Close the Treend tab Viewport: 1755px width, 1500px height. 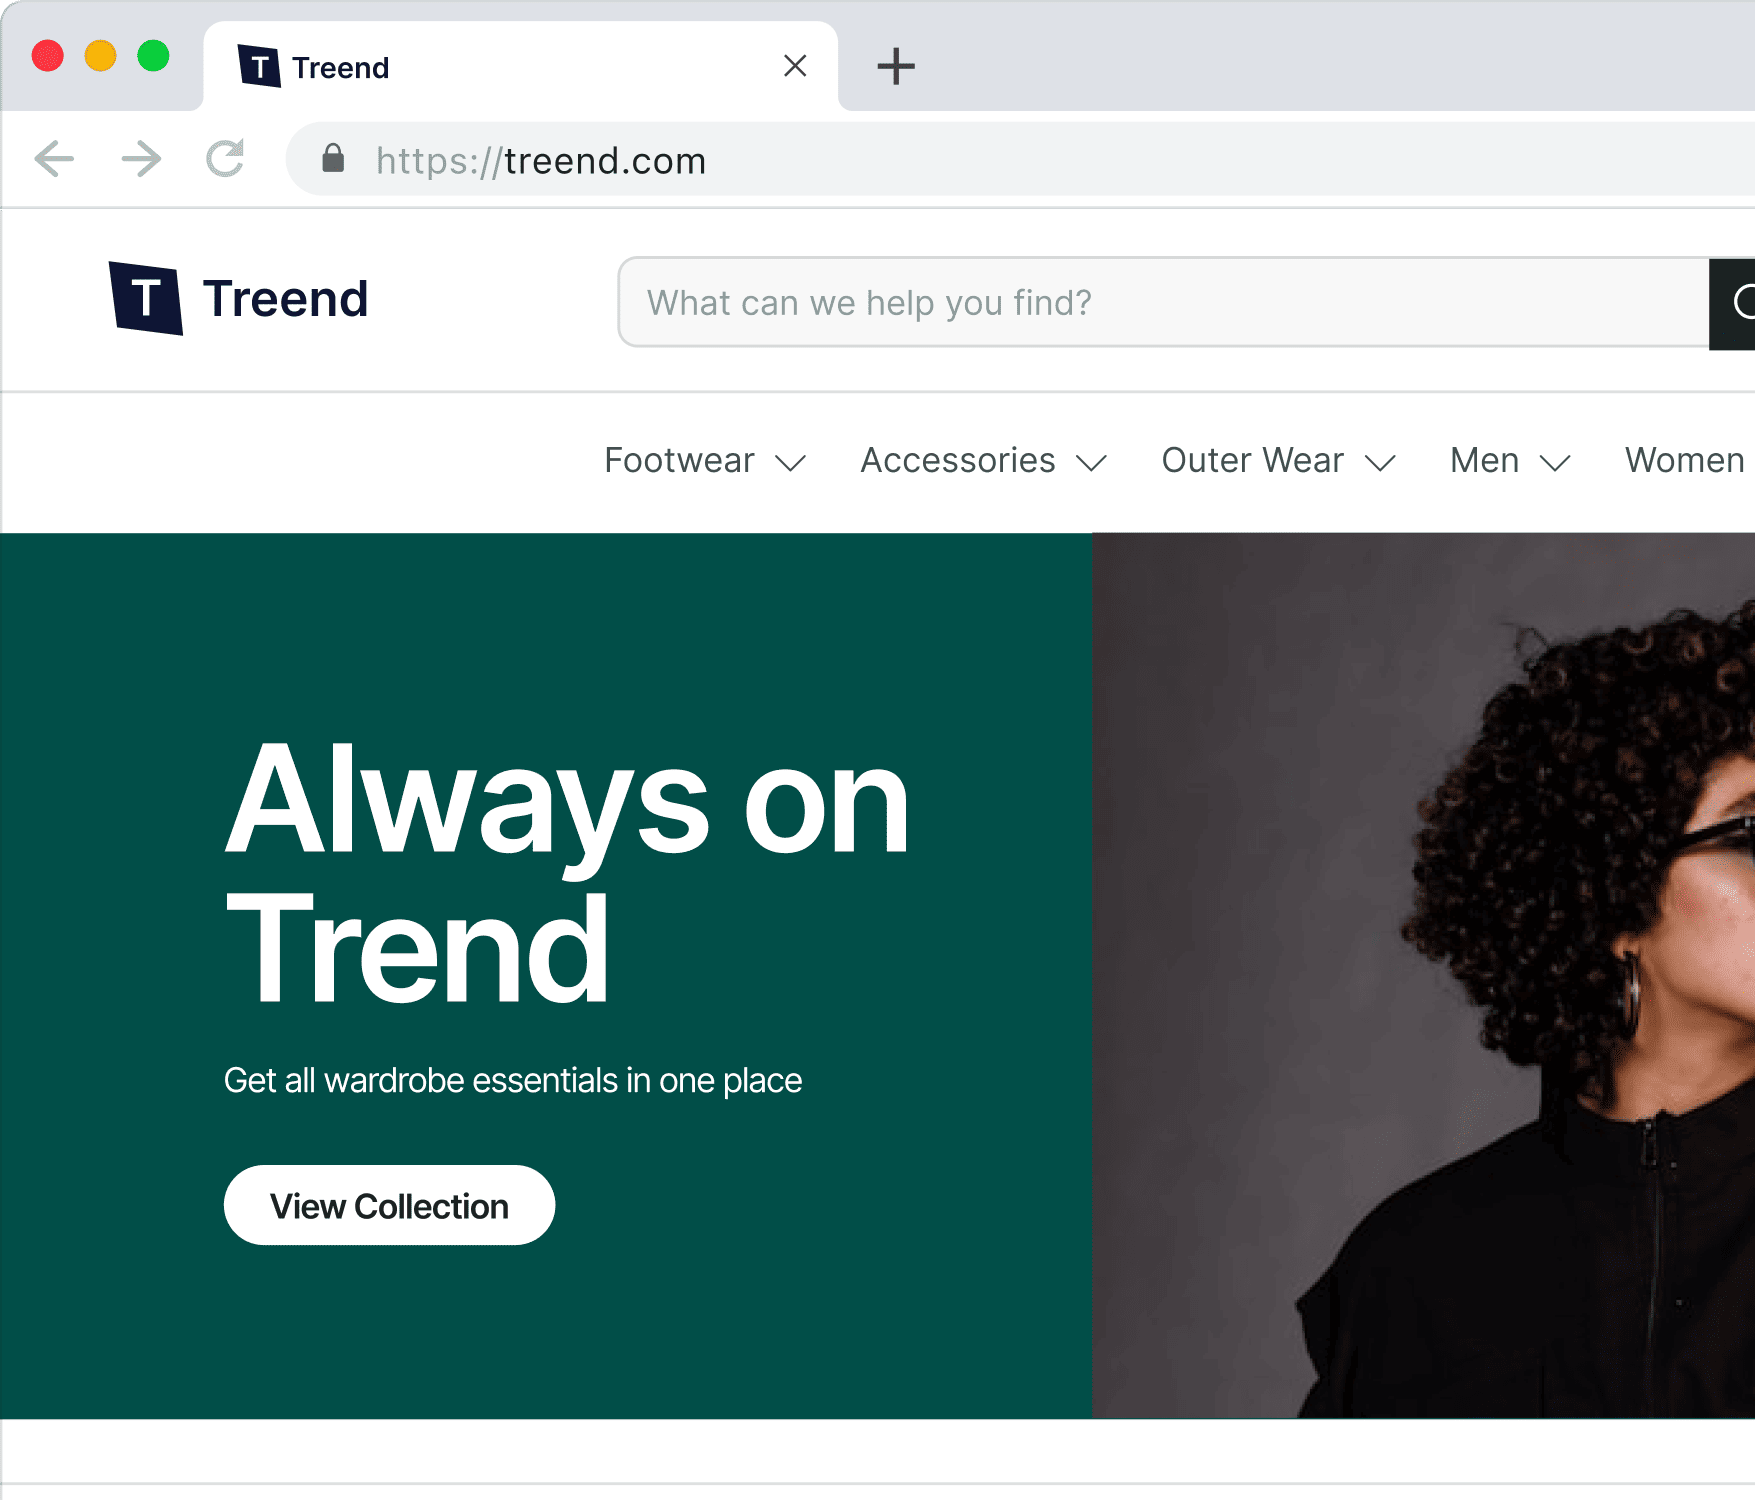pos(795,66)
